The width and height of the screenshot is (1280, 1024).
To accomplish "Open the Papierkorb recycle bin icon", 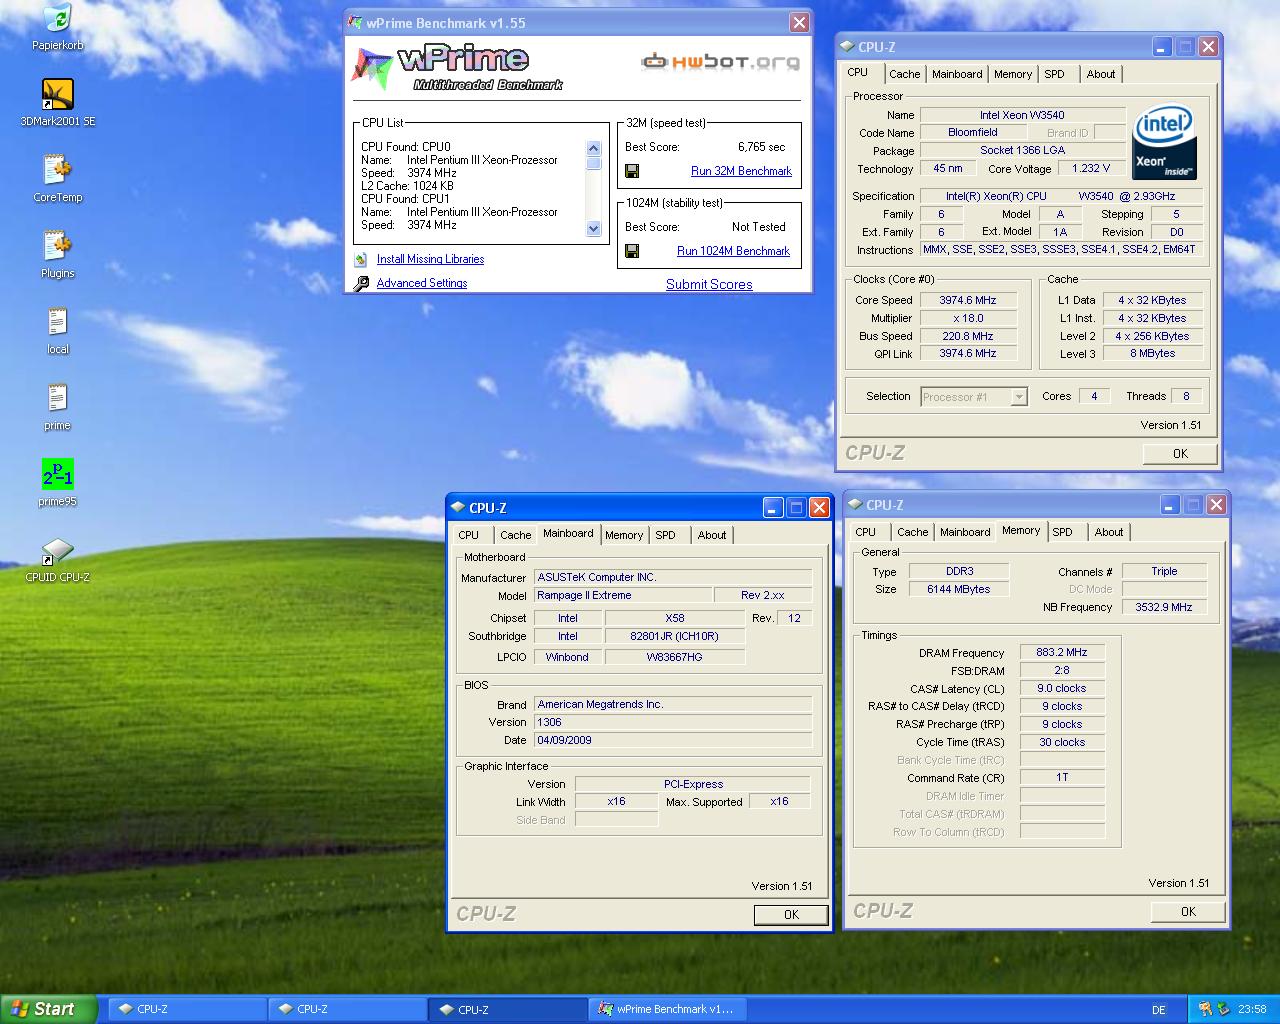I will tap(57, 27).
